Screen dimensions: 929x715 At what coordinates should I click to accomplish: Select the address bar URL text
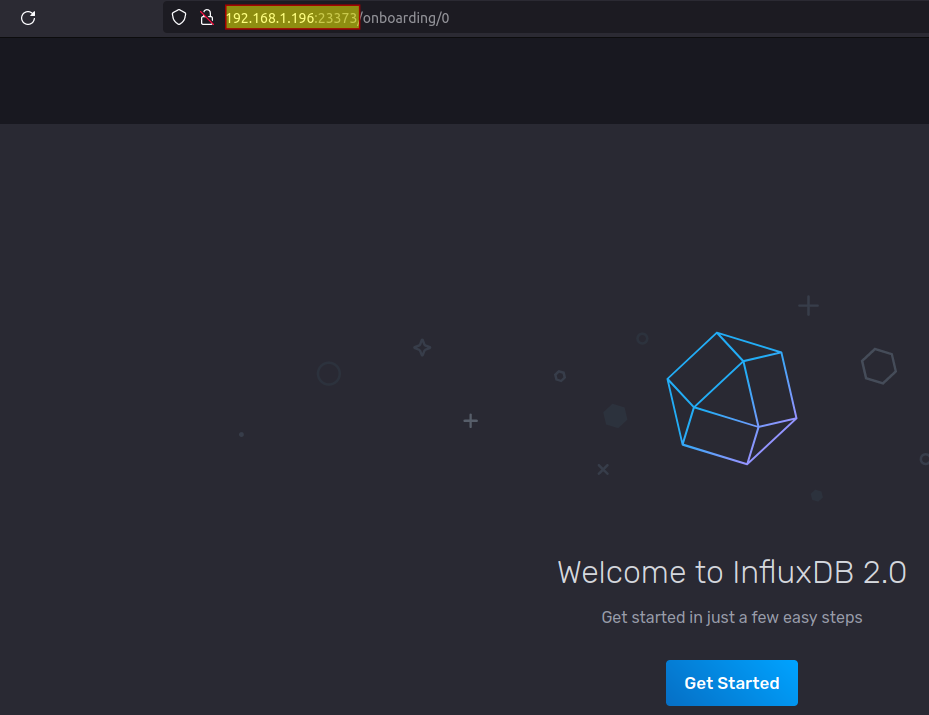click(337, 18)
